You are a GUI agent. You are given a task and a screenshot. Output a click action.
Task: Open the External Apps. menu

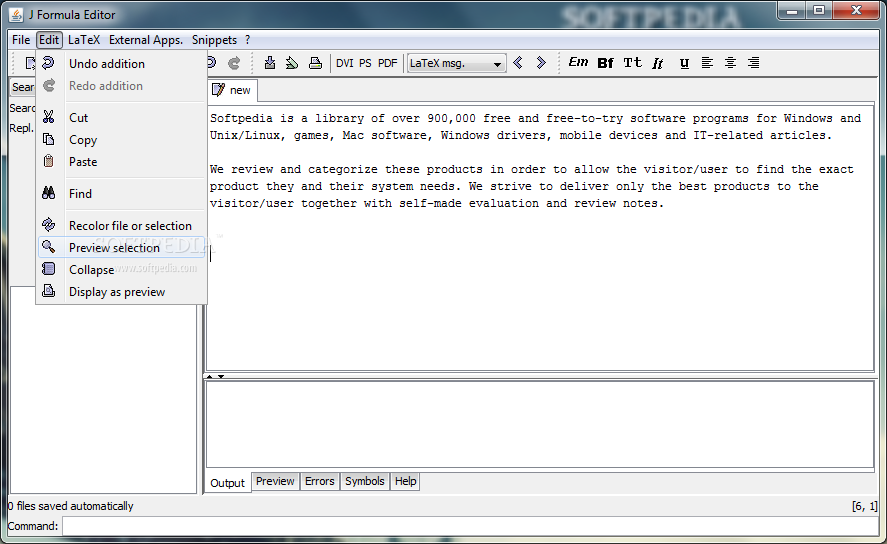(146, 40)
